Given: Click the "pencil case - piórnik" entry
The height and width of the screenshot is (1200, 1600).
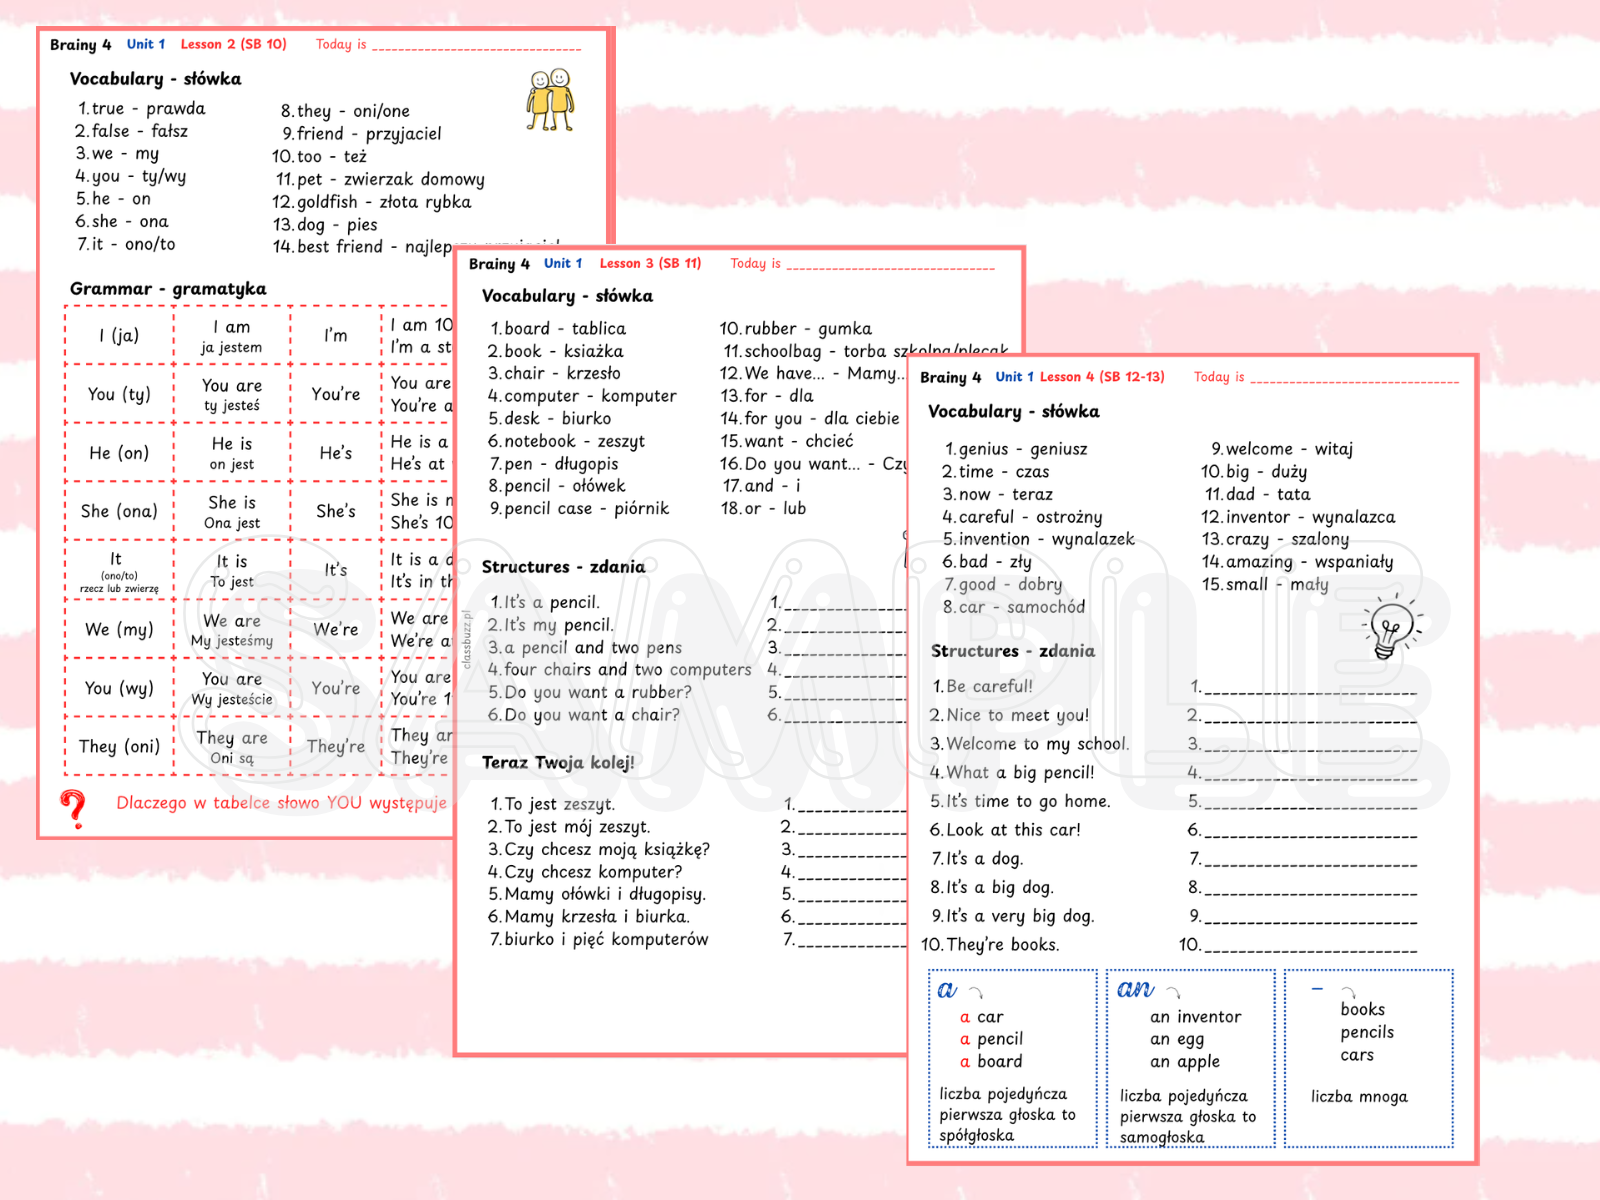Looking at the screenshot, I should pyautogui.click(x=578, y=508).
